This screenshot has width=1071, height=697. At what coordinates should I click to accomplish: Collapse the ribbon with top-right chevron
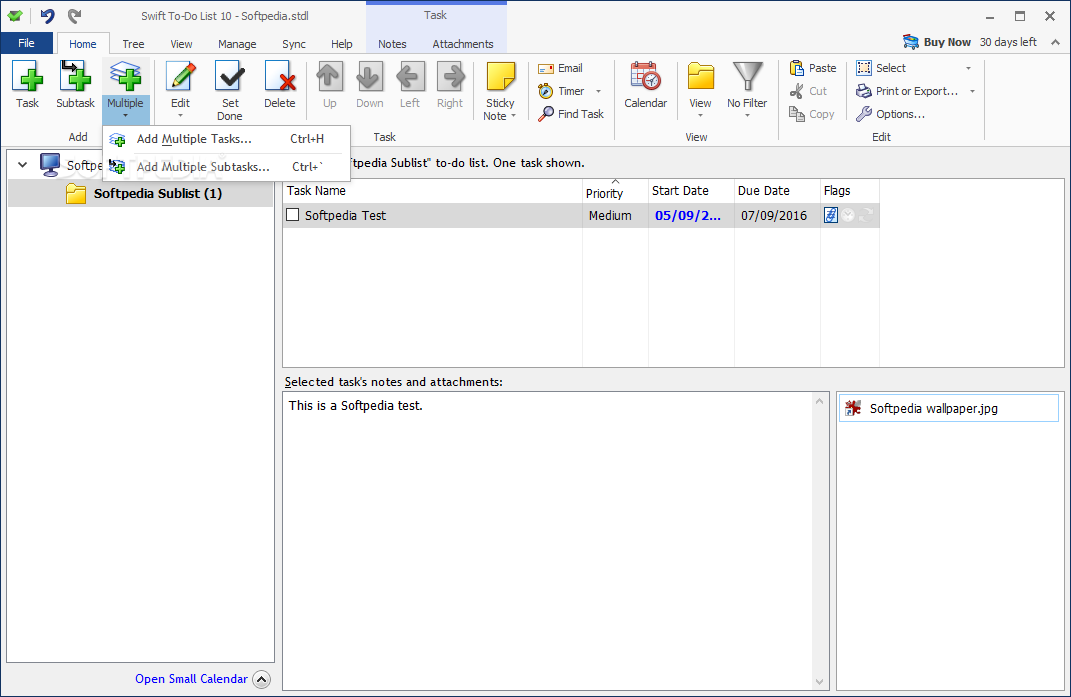[x=1055, y=42]
